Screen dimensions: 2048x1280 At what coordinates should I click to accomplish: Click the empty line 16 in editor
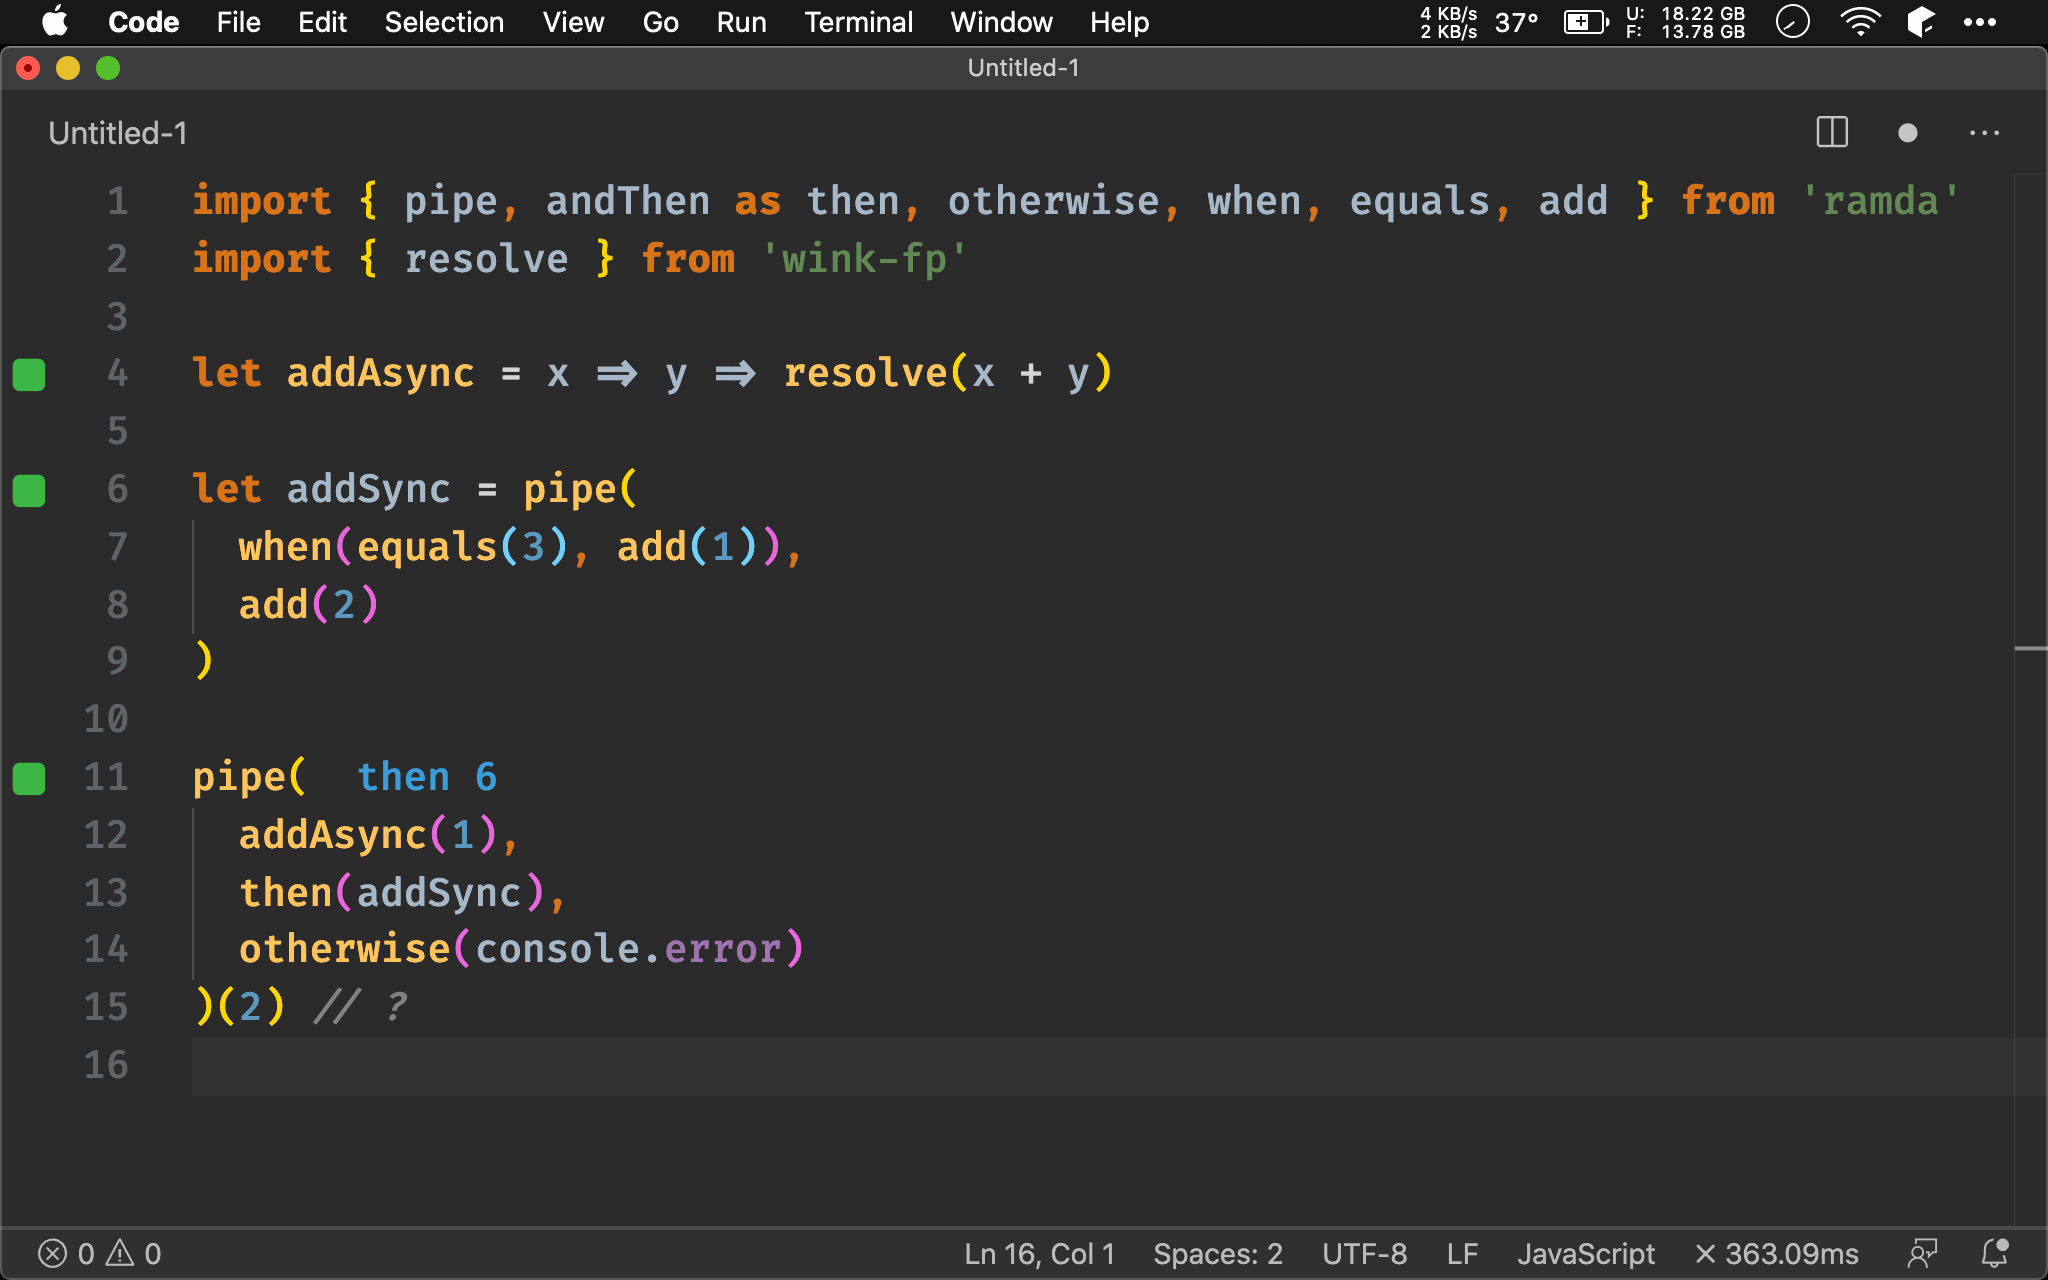pos(1100,1066)
